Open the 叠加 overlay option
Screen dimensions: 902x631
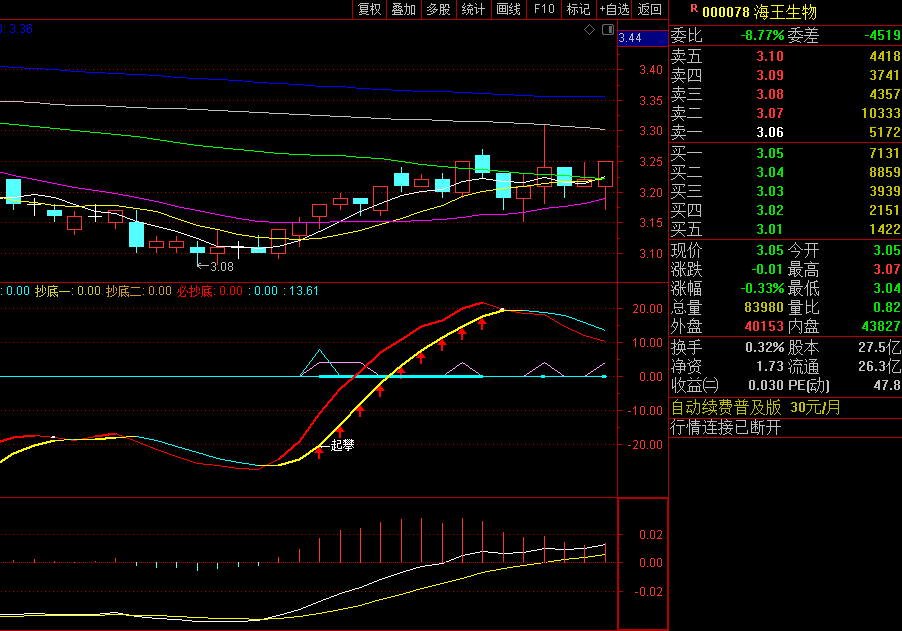click(x=404, y=9)
